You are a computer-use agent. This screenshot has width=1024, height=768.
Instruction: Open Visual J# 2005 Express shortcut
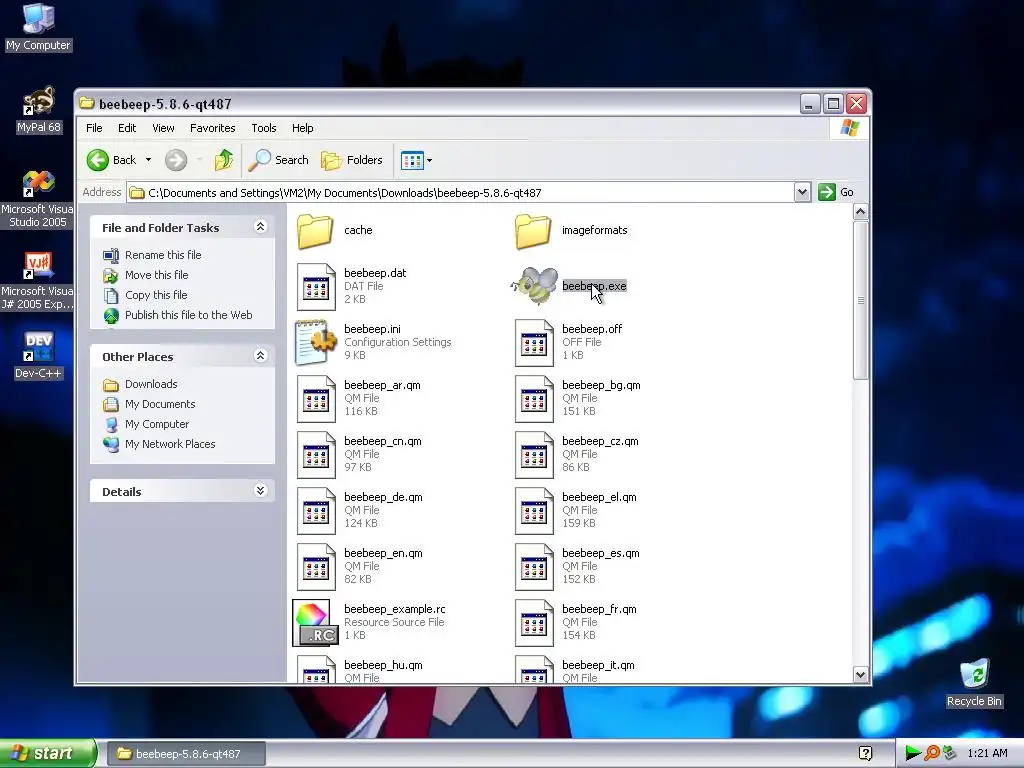pos(37,281)
